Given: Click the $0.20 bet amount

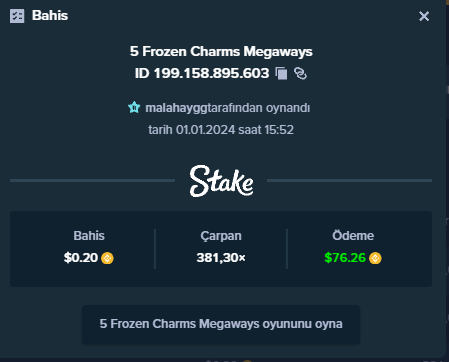Looking at the screenshot, I should click(x=81, y=258).
